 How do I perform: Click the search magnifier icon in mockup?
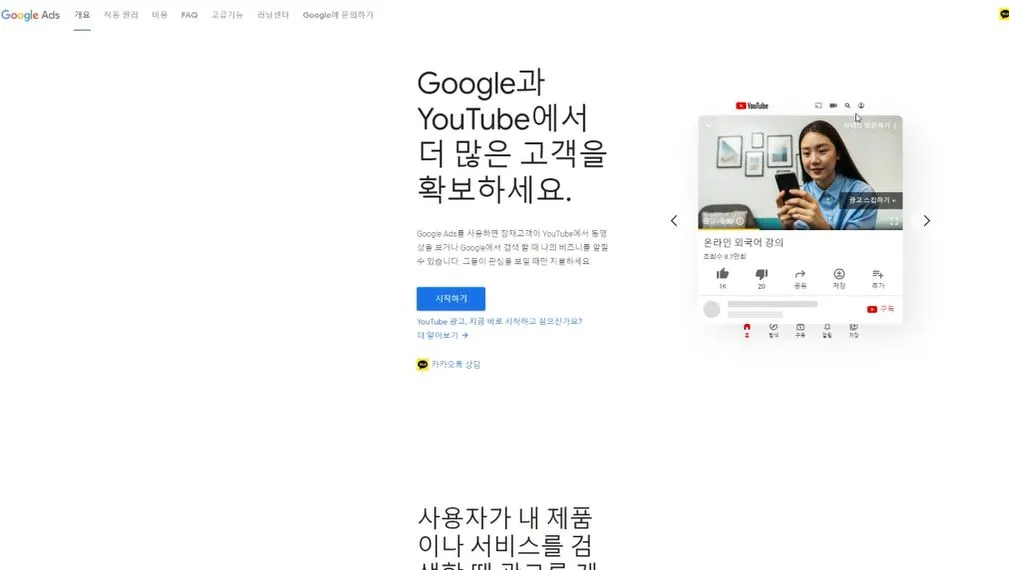[847, 106]
